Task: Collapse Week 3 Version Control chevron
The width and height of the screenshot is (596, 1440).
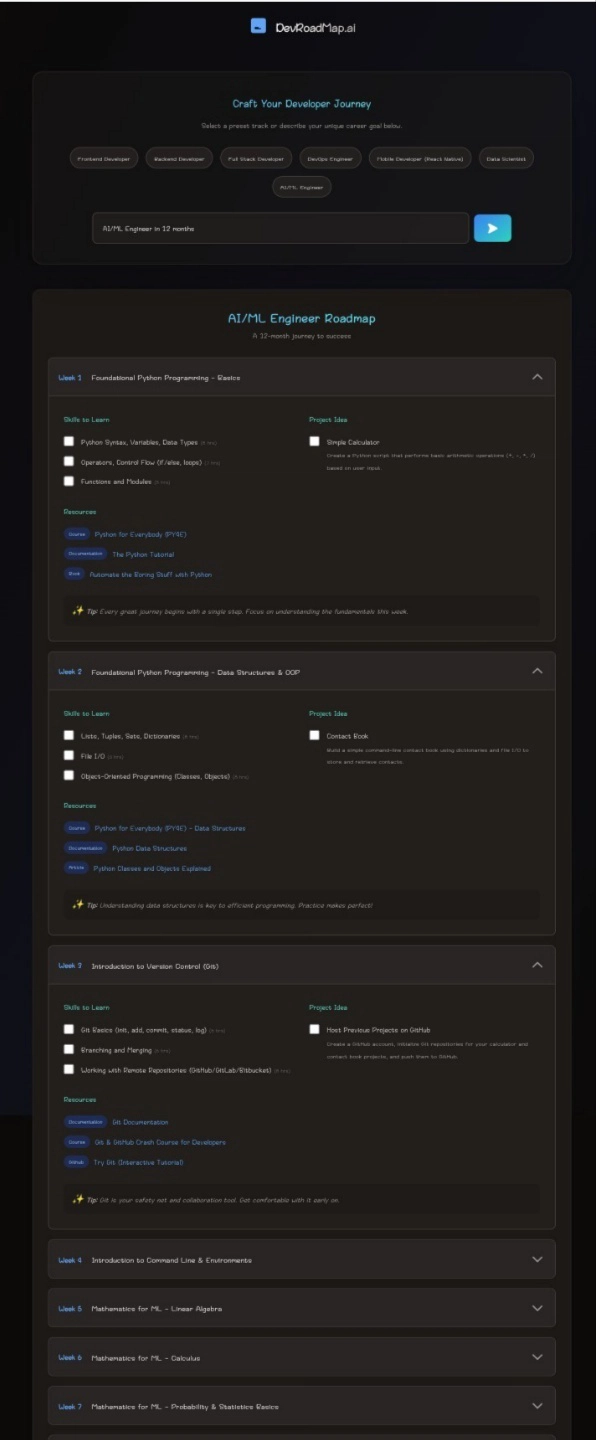Action: point(537,966)
